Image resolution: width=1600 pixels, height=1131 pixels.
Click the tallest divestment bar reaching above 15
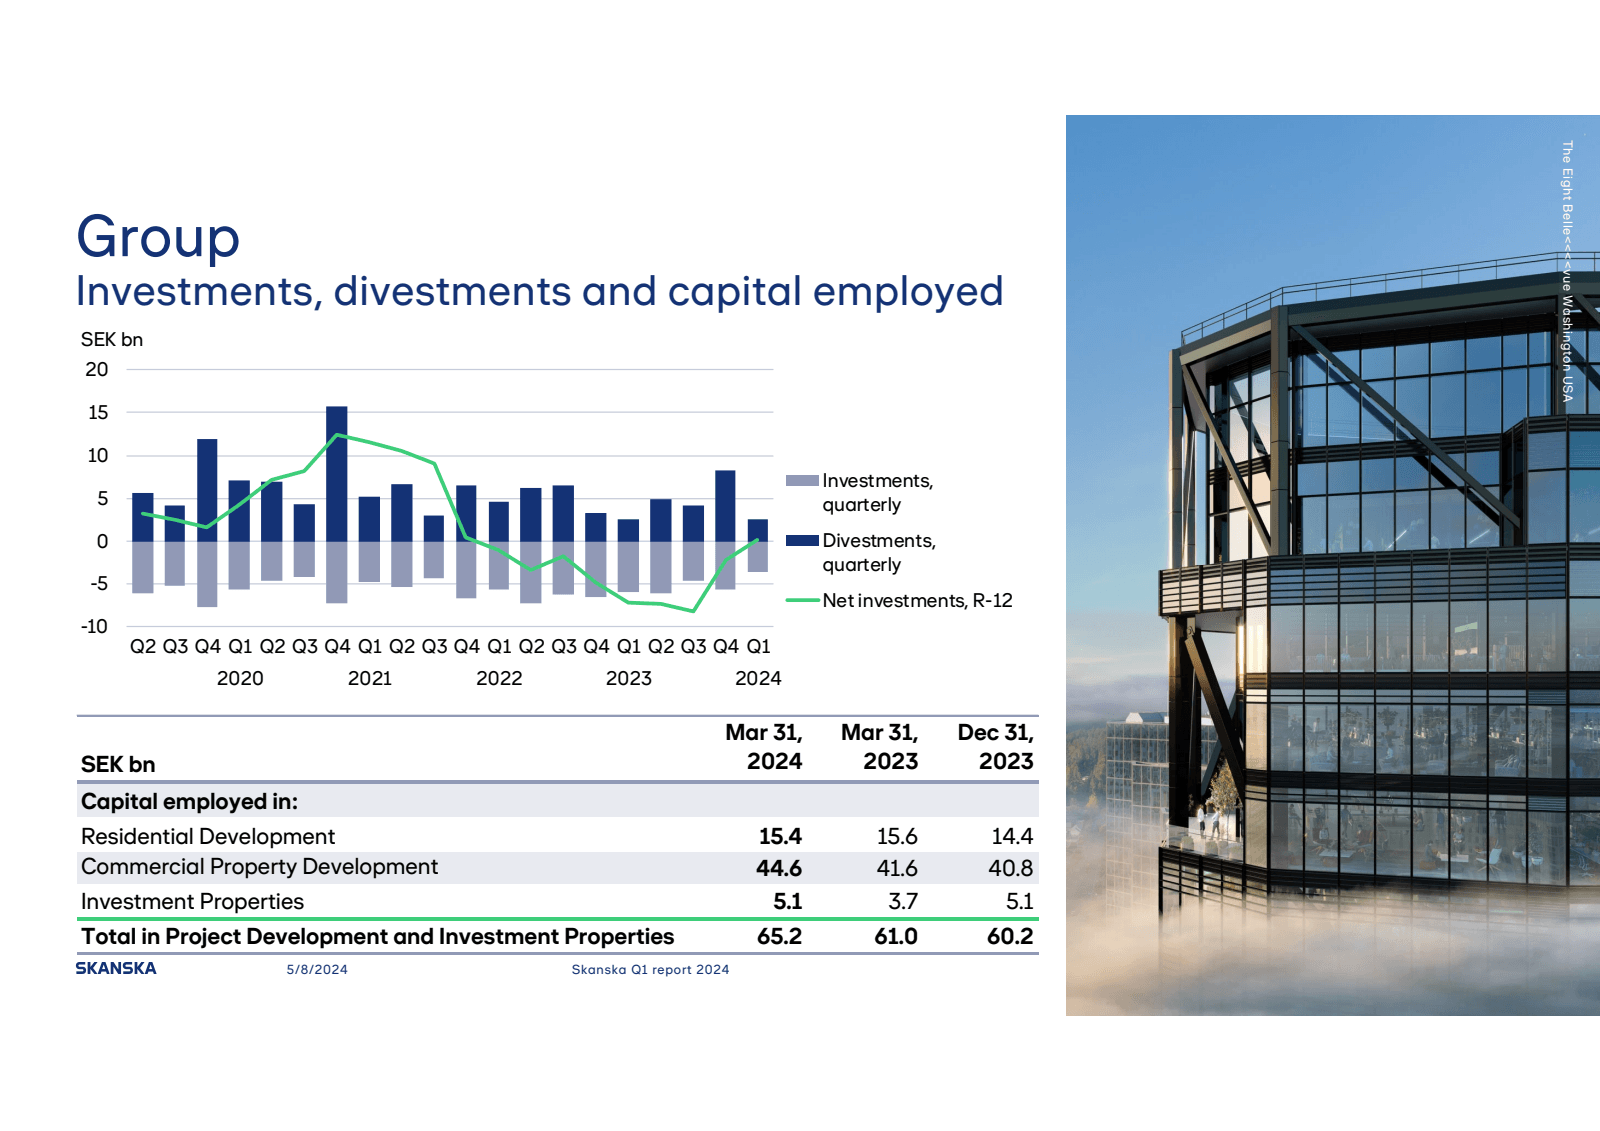click(x=337, y=474)
